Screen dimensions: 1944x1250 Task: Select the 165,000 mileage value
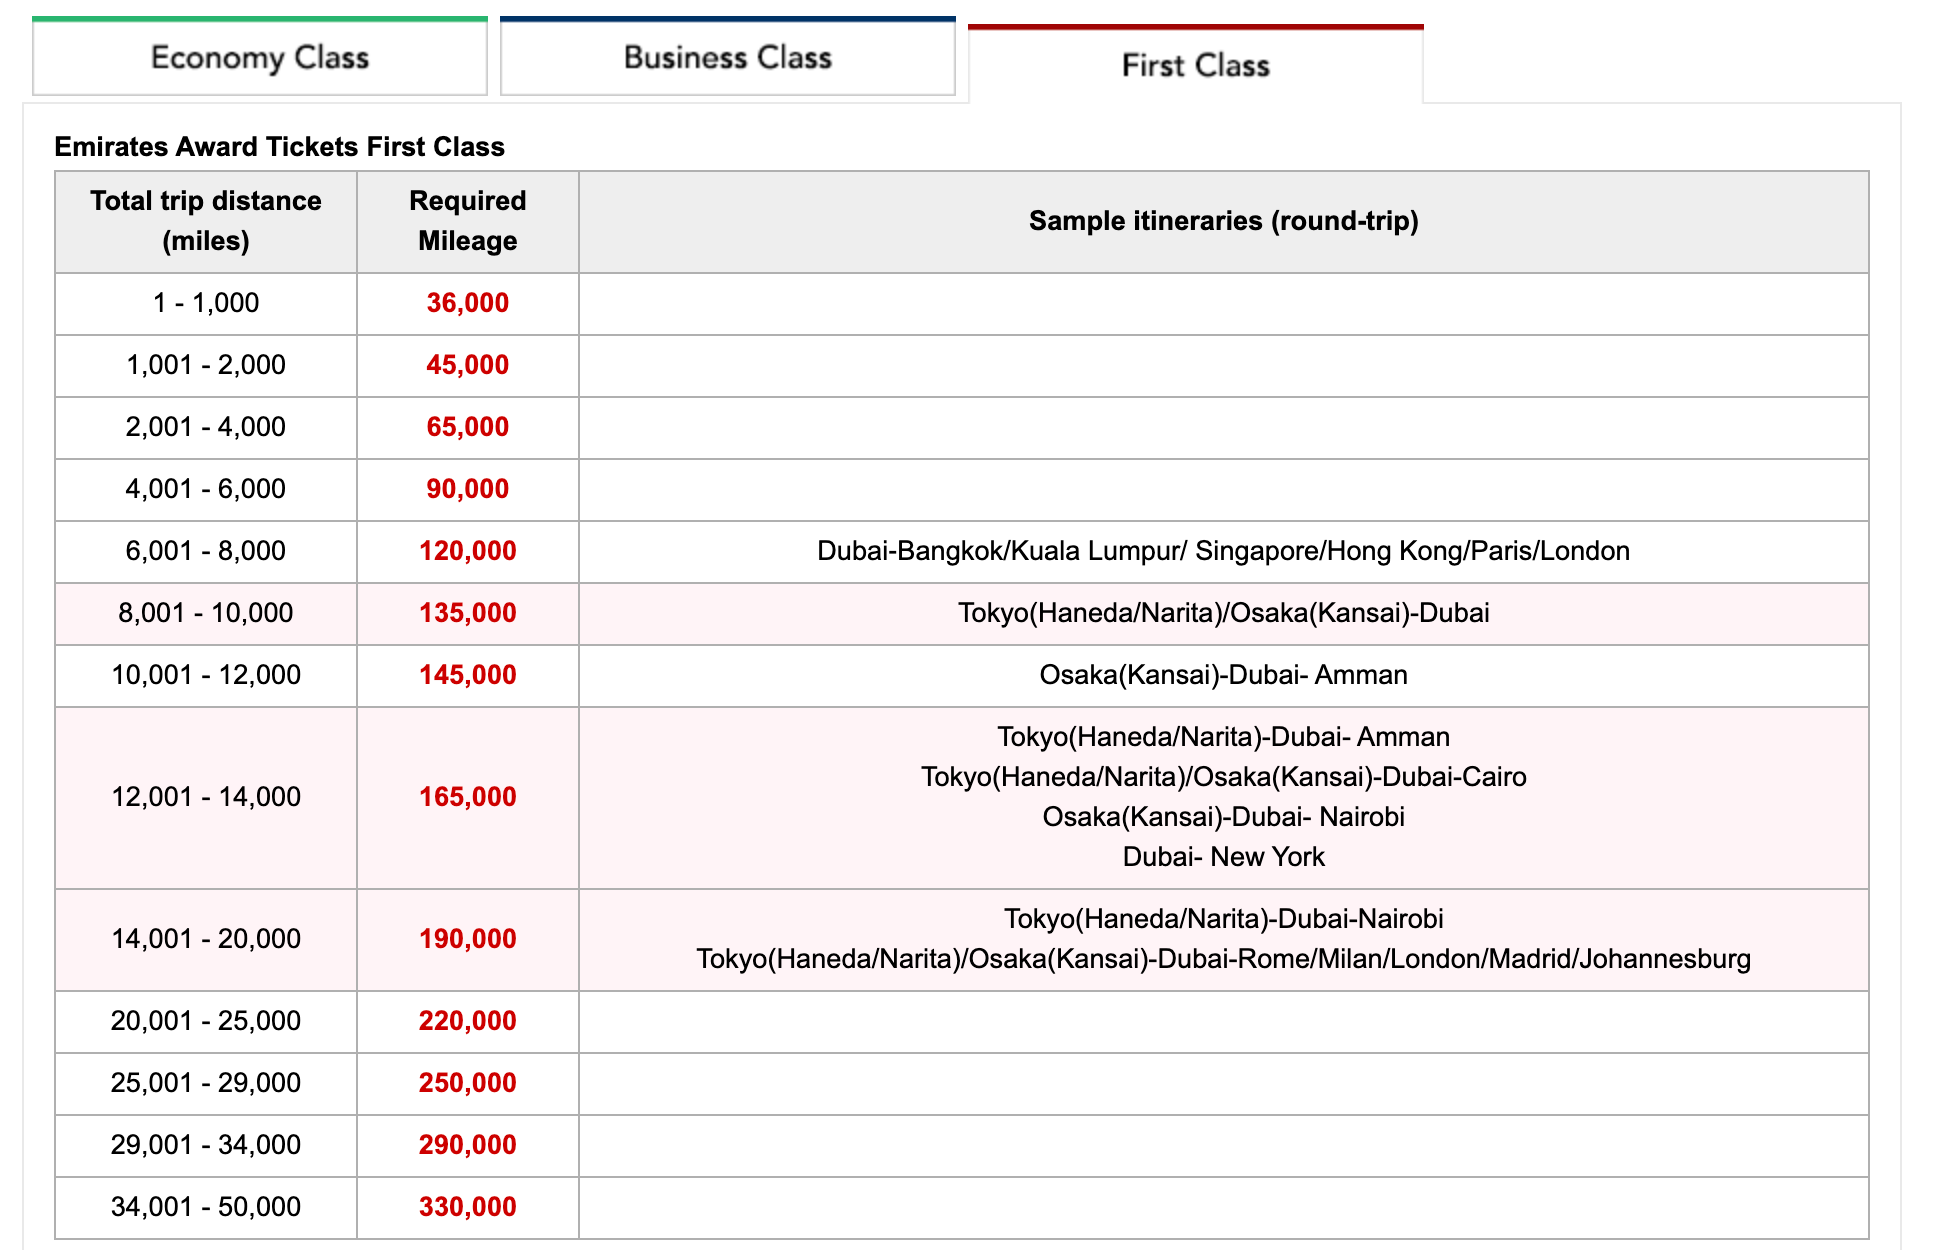tap(468, 797)
